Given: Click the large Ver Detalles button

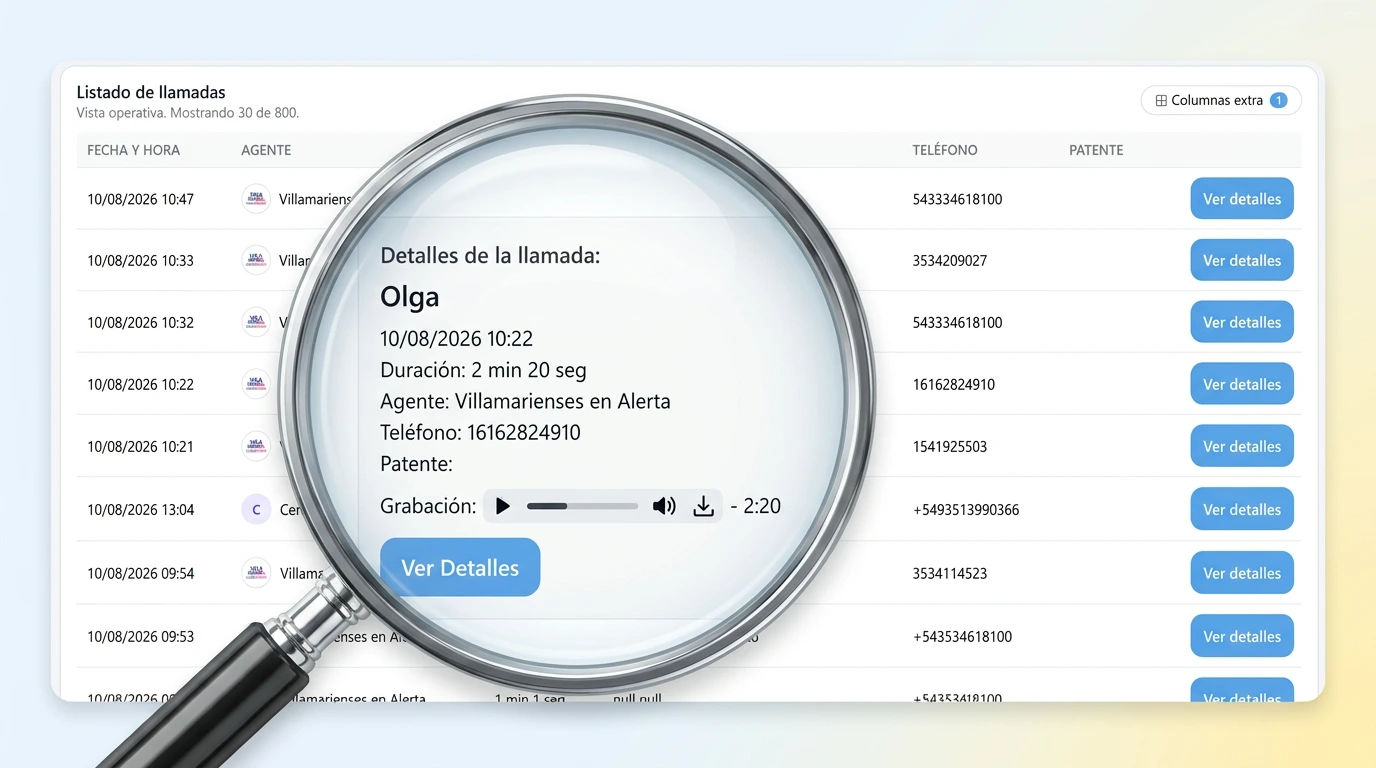Looking at the screenshot, I should pyautogui.click(x=460, y=567).
